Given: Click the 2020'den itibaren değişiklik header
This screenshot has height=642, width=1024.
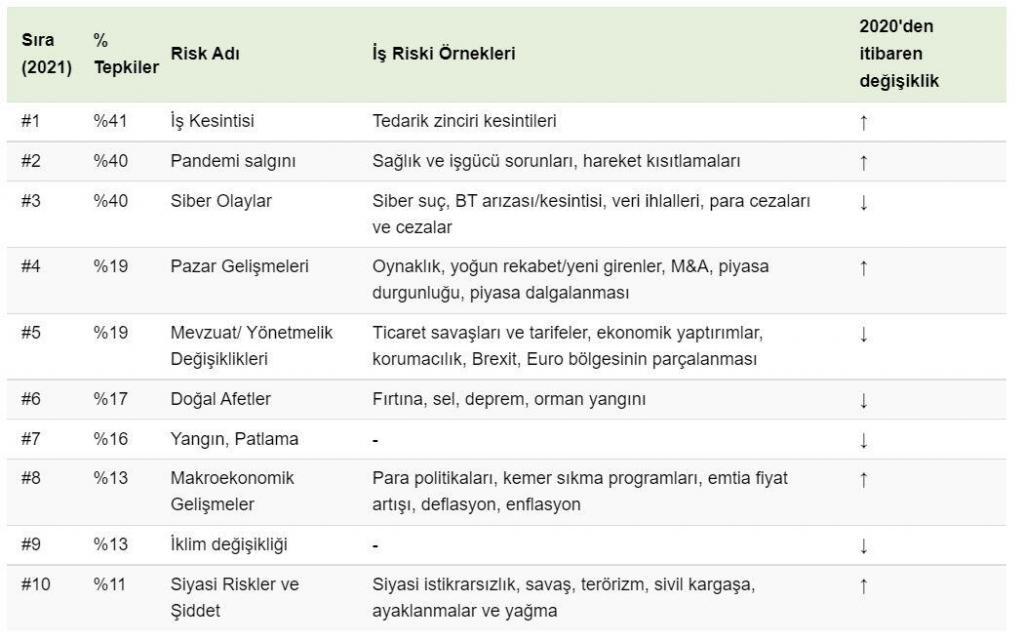Looking at the screenshot, I should coord(899,54).
